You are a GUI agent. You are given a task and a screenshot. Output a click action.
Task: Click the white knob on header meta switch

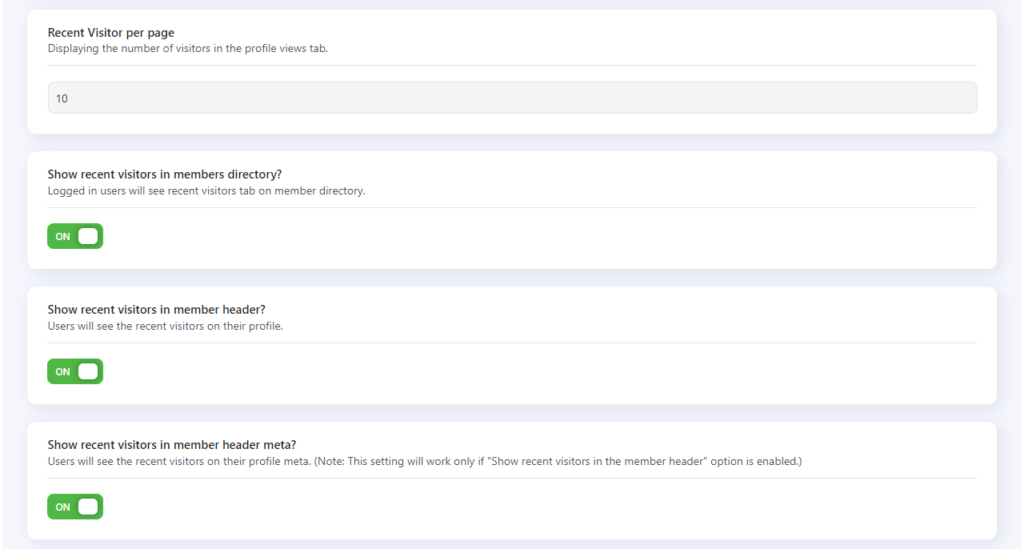88,507
